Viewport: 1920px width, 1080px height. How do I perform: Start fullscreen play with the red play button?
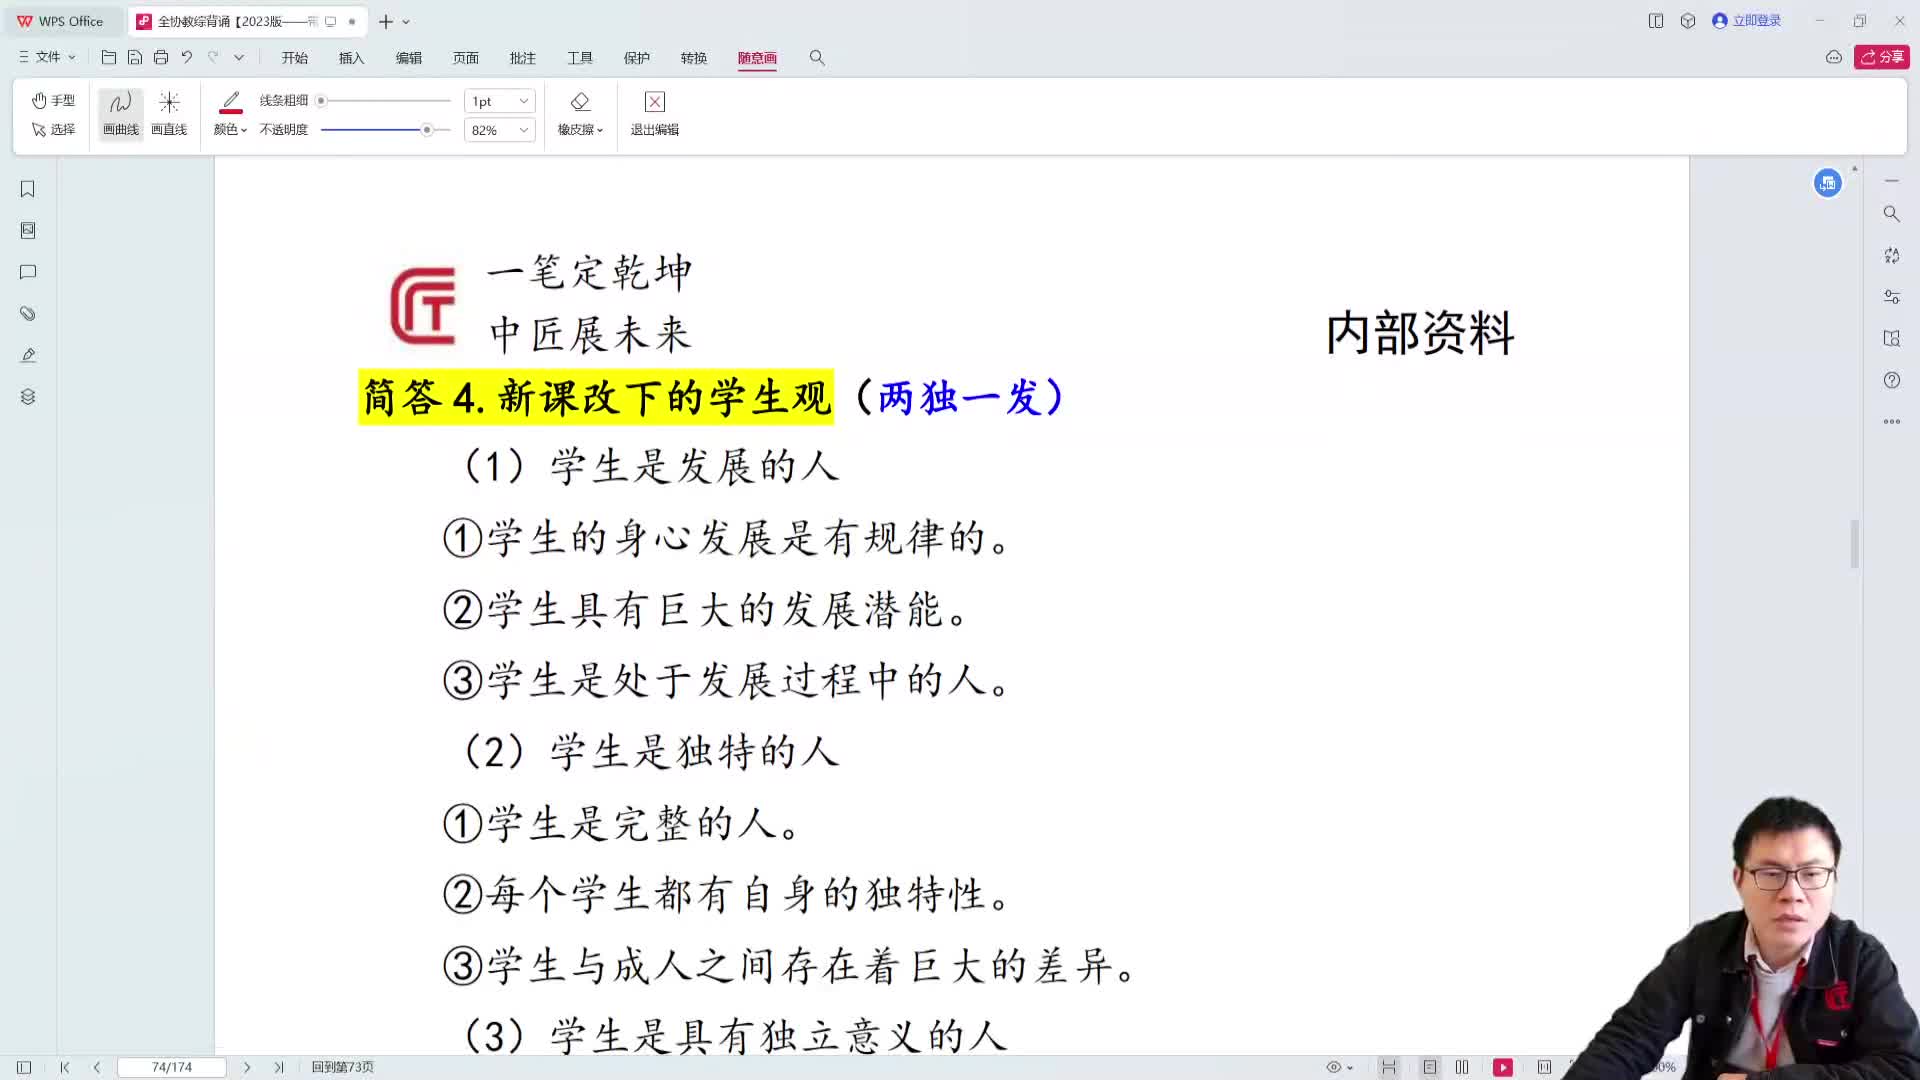pos(1504,1067)
